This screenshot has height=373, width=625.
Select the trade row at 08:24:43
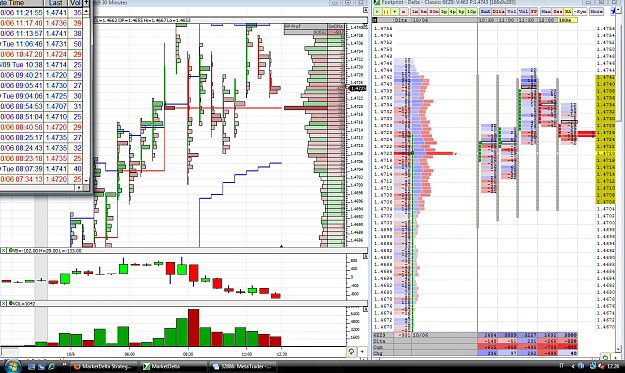click(41, 148)
